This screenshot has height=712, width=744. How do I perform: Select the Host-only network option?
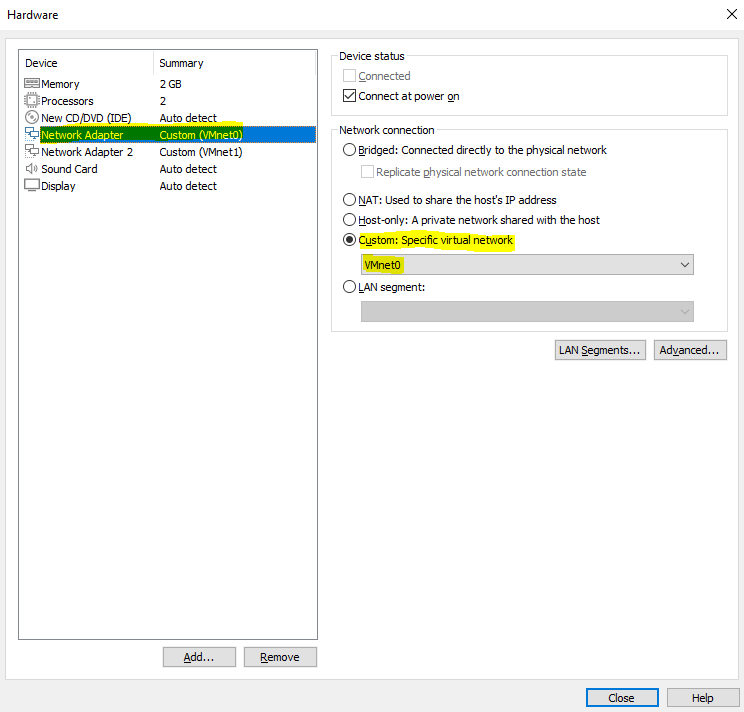(349, 220)
